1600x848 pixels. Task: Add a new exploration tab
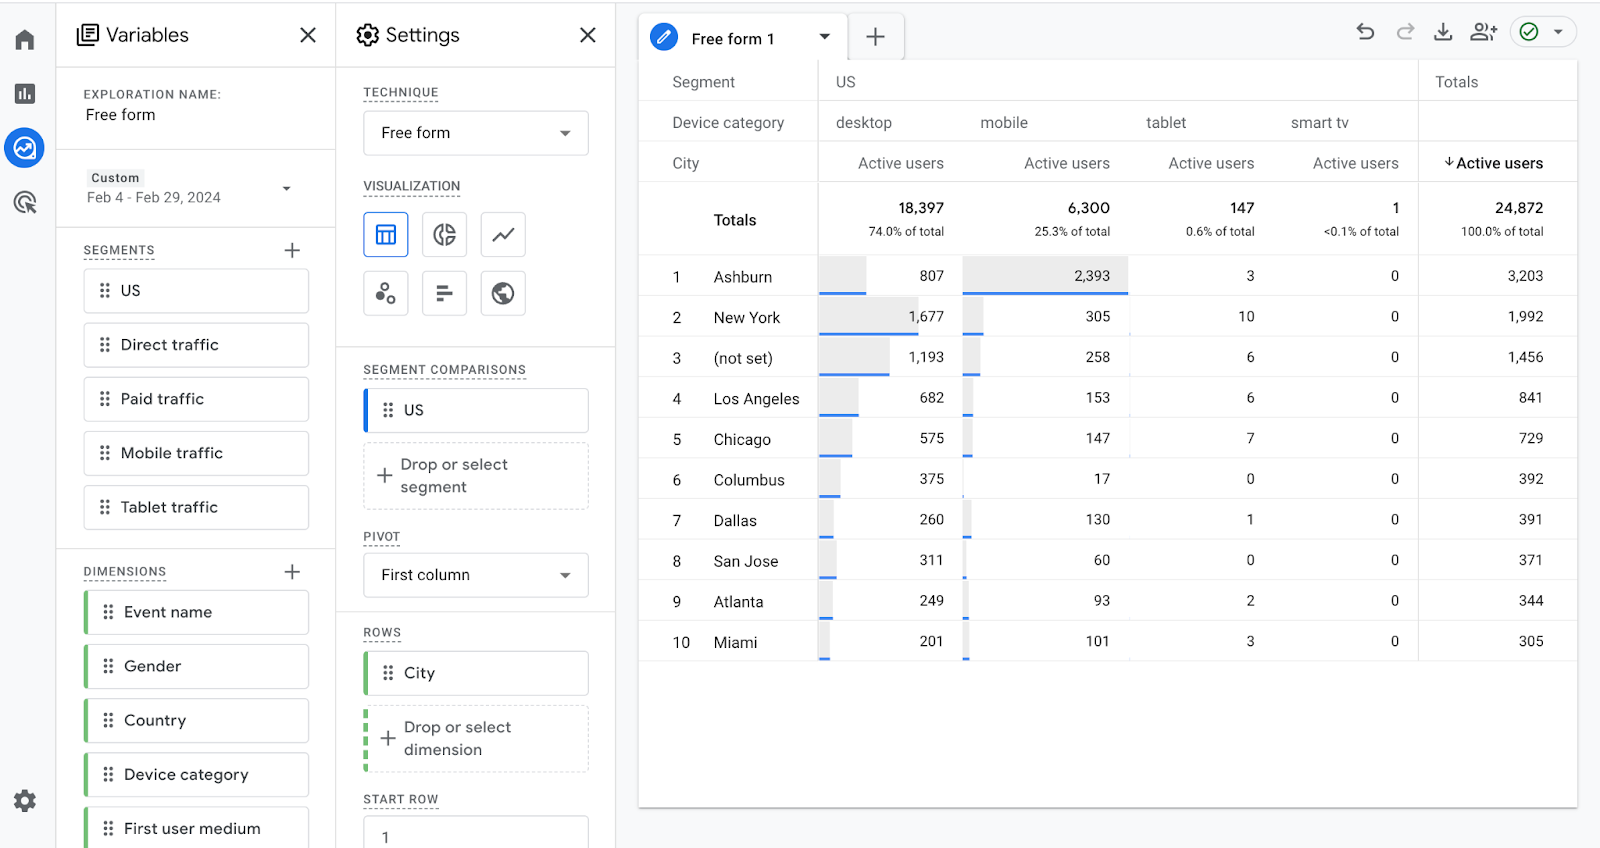(x=875, y=37)
